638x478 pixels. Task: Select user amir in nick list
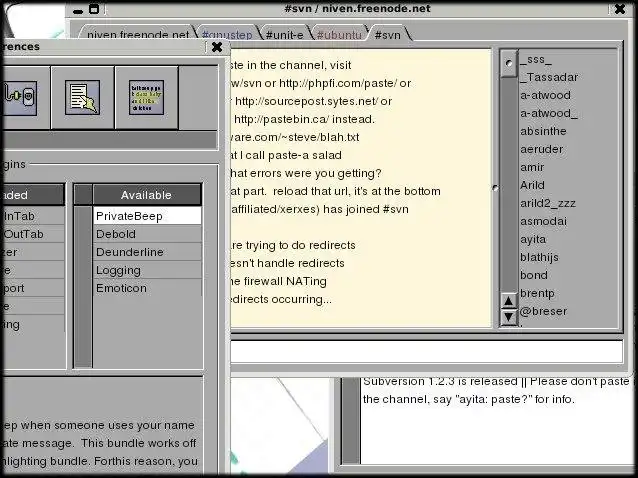pos(532,167)
